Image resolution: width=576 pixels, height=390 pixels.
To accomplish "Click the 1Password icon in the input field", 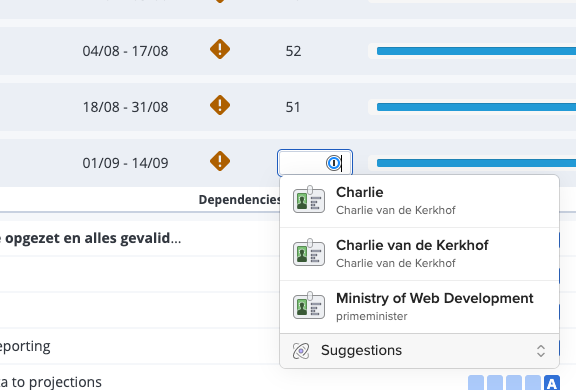I will tap(334, 163).
